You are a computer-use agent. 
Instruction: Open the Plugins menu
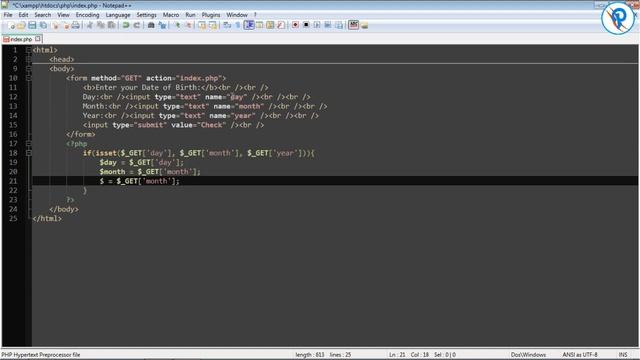click(211, 15)
